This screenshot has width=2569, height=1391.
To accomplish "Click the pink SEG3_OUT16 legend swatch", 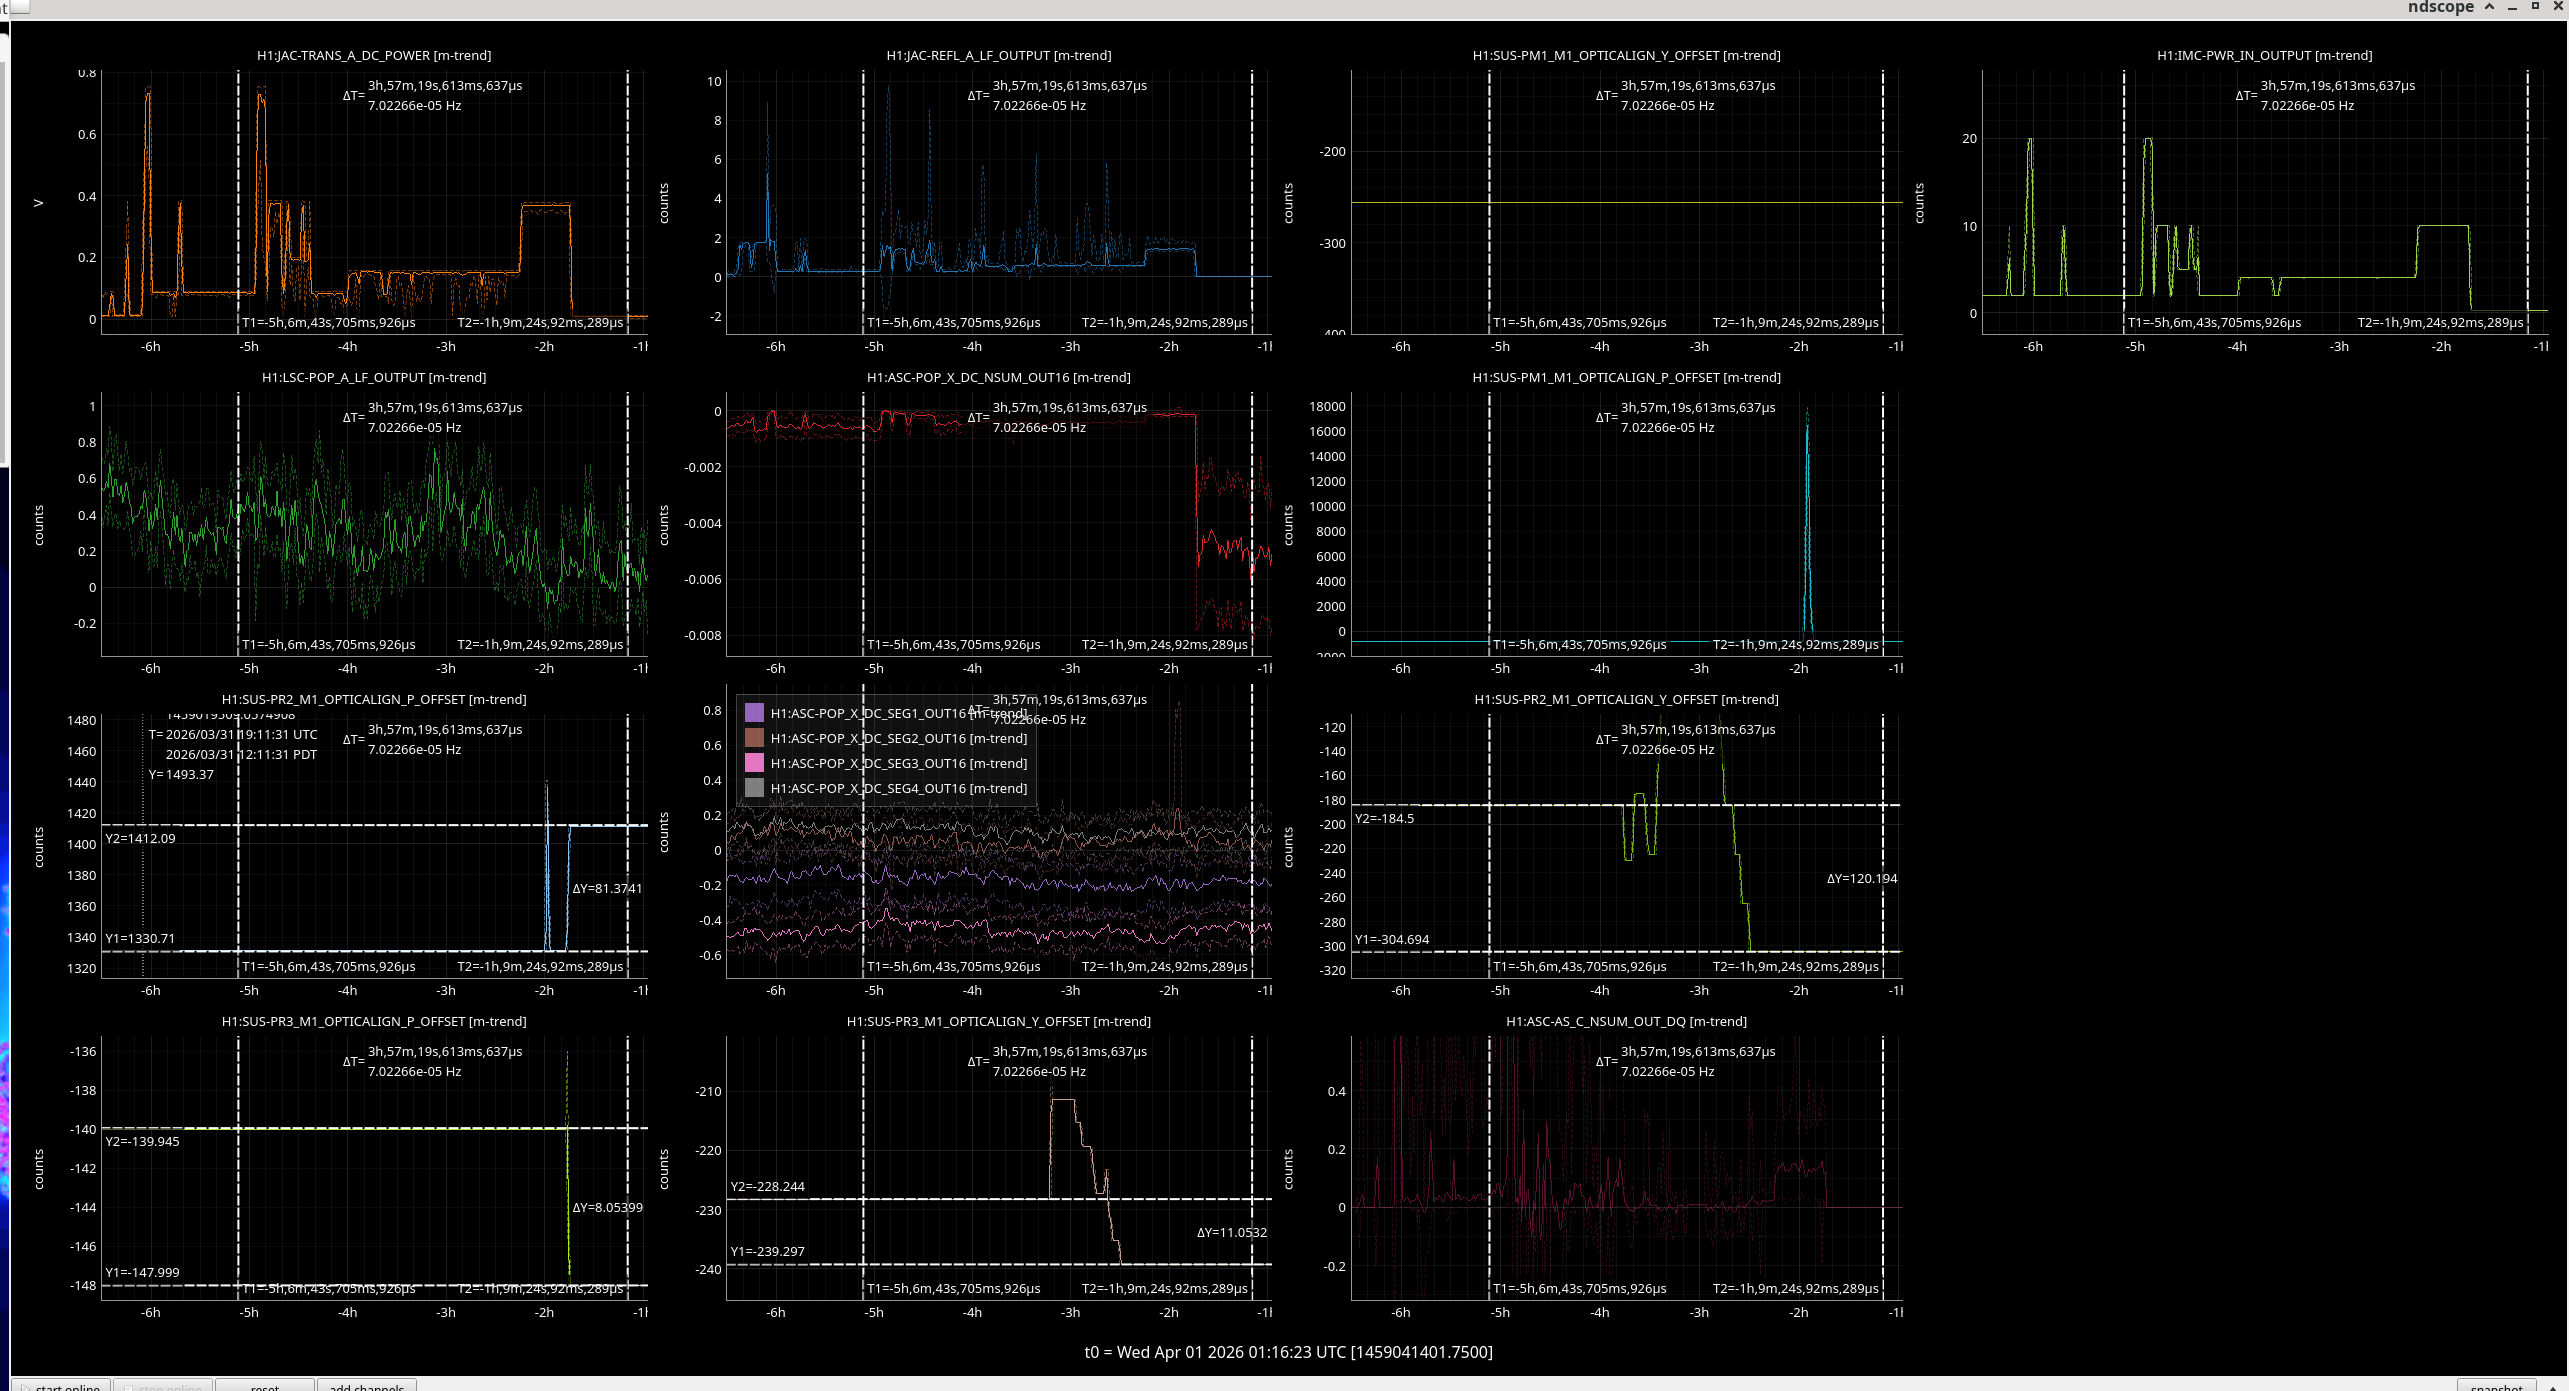I will click(x=755, y=763).
